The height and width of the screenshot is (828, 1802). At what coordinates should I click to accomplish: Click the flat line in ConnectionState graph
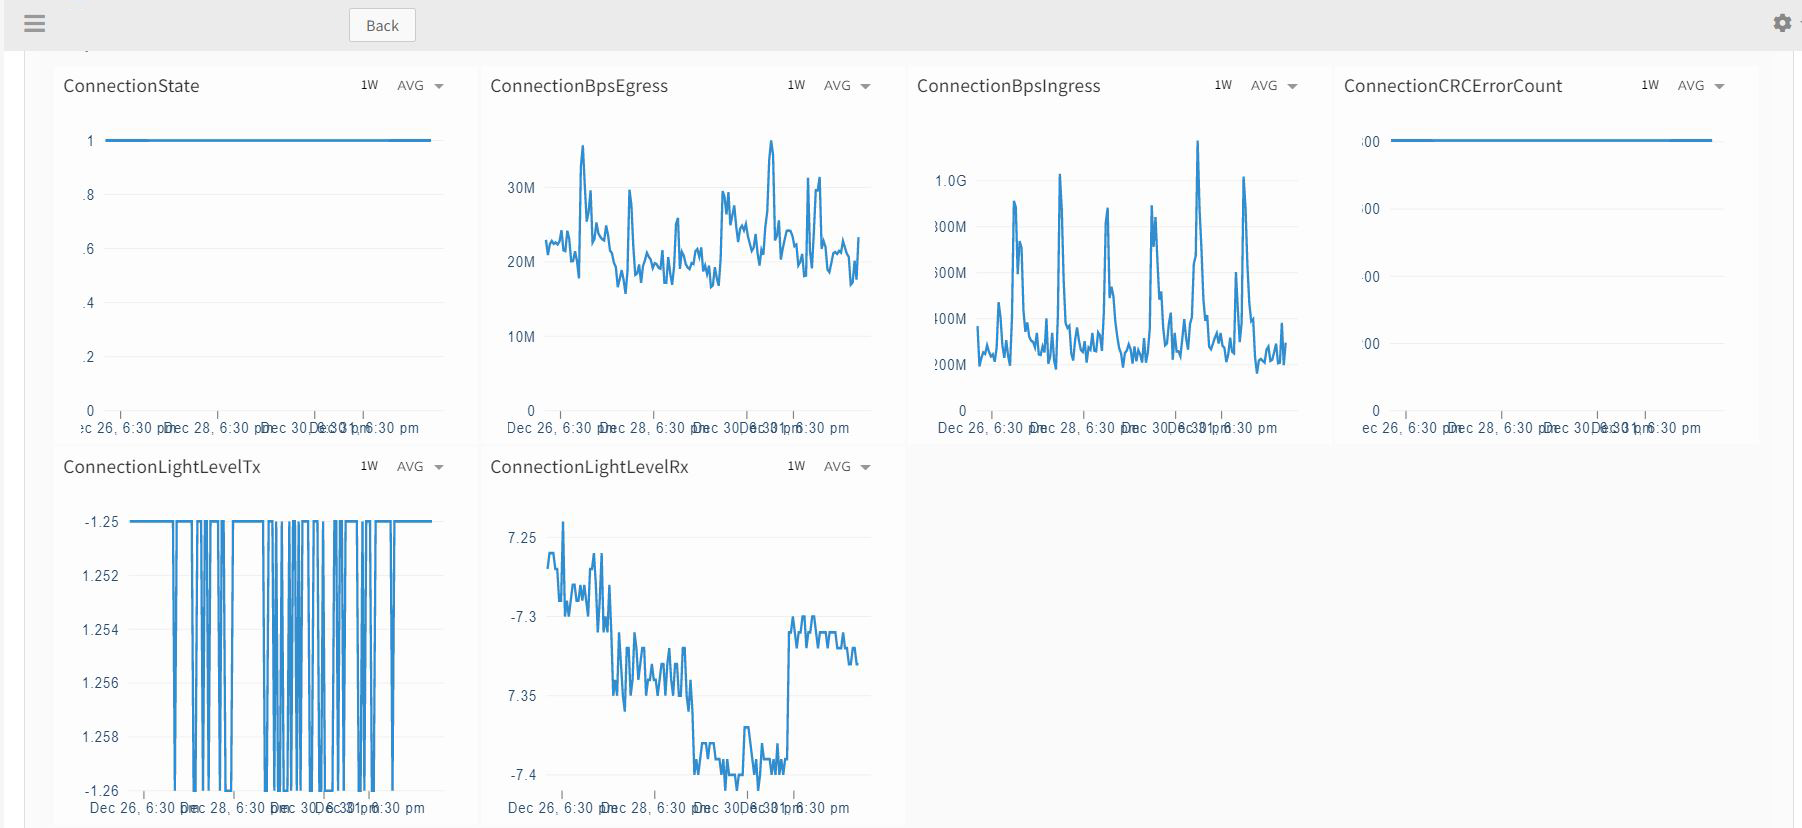pos(268,140)
